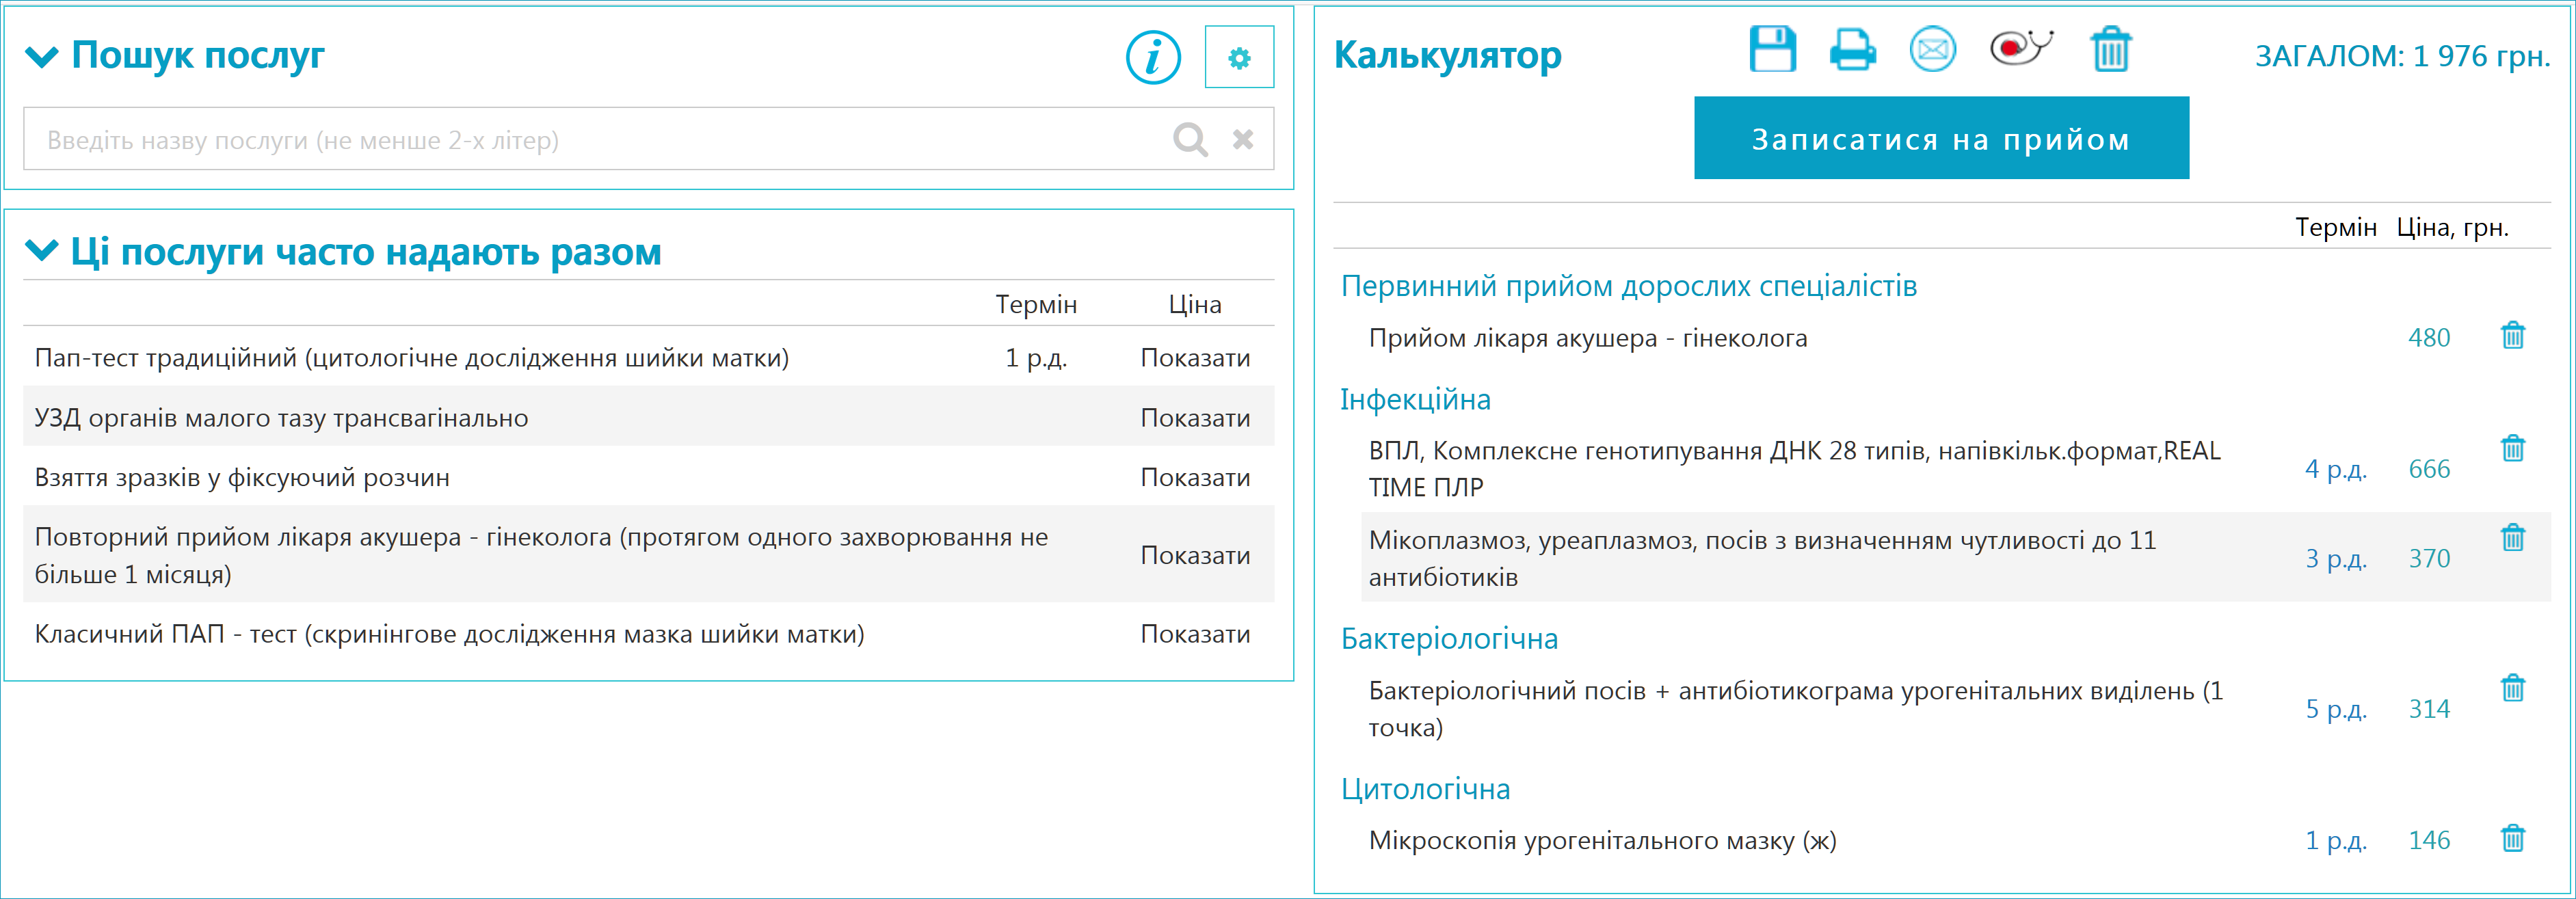
Task: Click the Цитологічна category heading
Action: click(1425, 789)
